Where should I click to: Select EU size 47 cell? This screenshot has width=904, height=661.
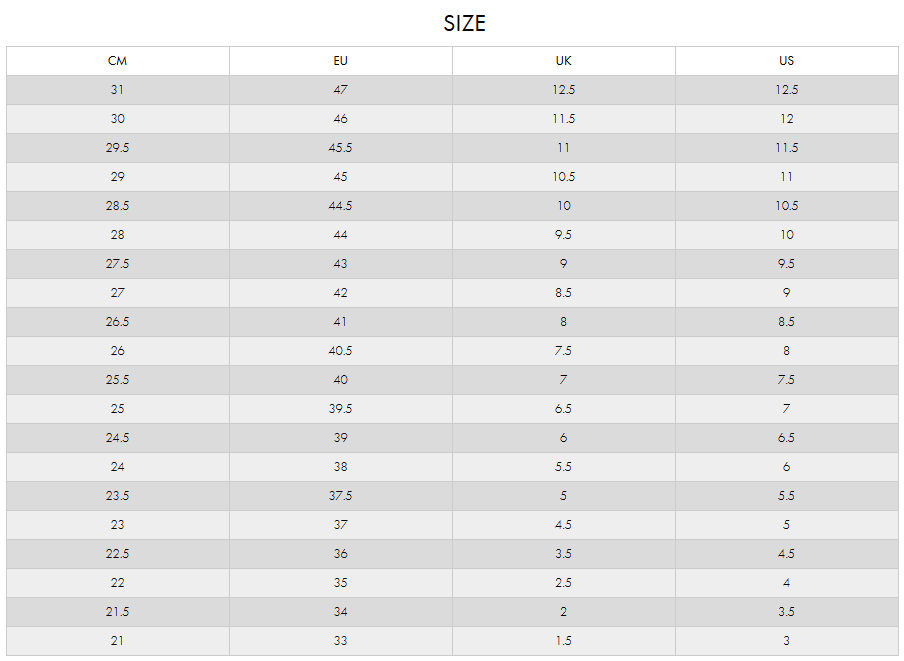(x=341, y=90)
